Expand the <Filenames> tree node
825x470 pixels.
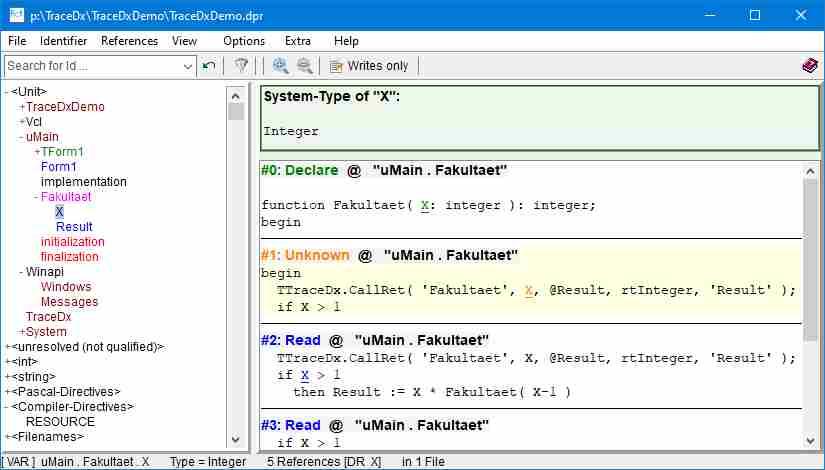7,437
